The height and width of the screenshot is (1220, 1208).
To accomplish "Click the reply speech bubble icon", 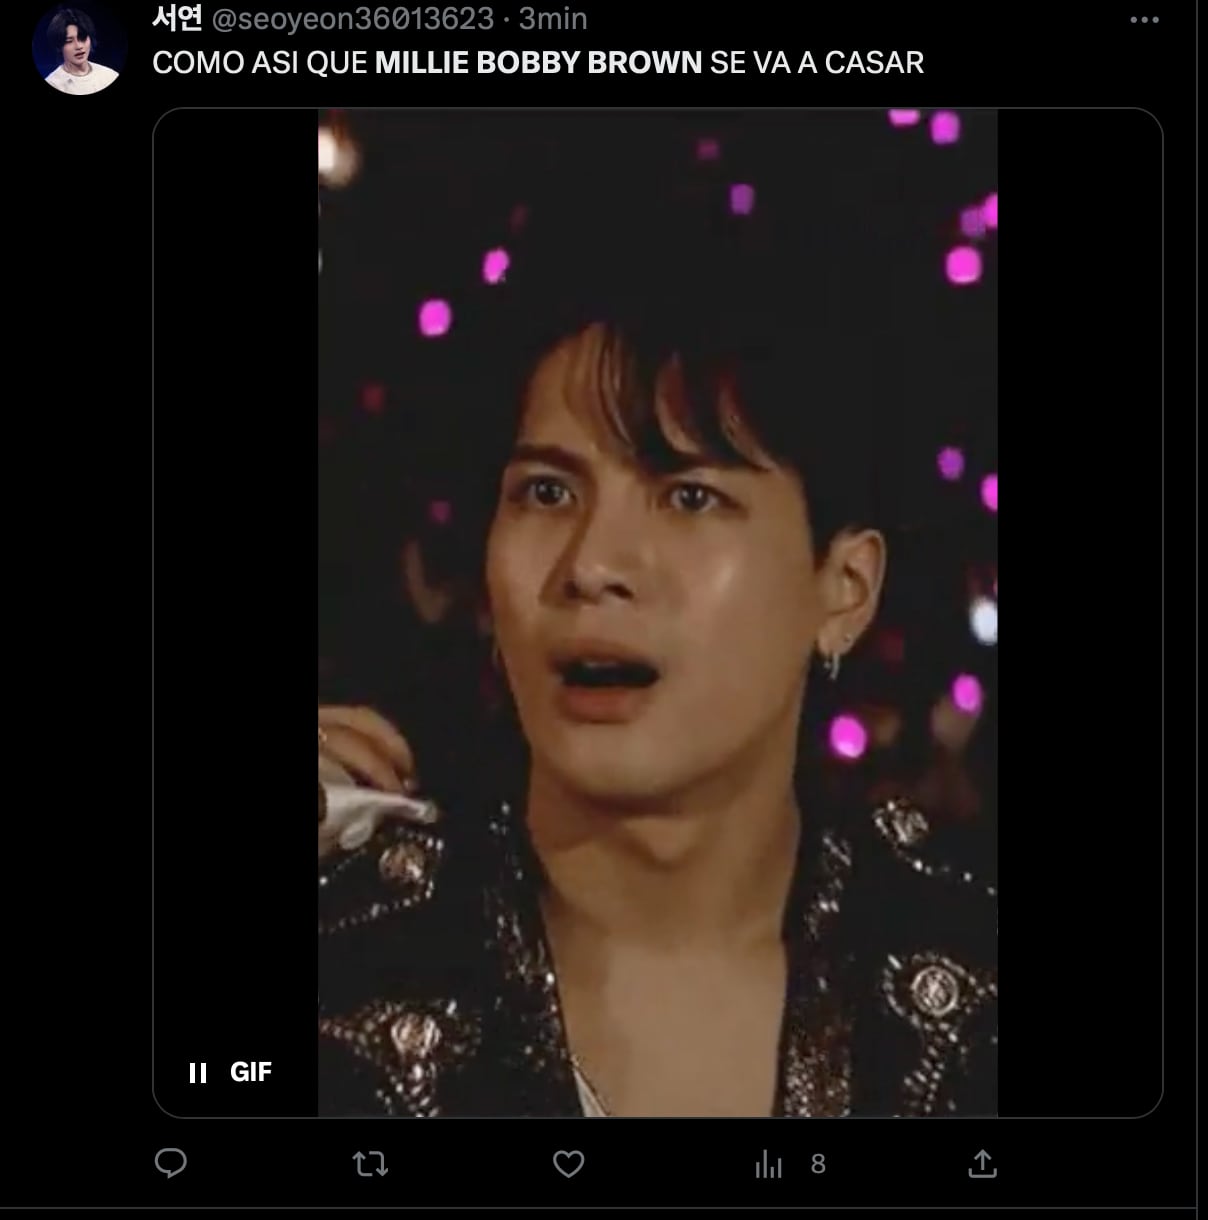I will tap(171, 1163).
